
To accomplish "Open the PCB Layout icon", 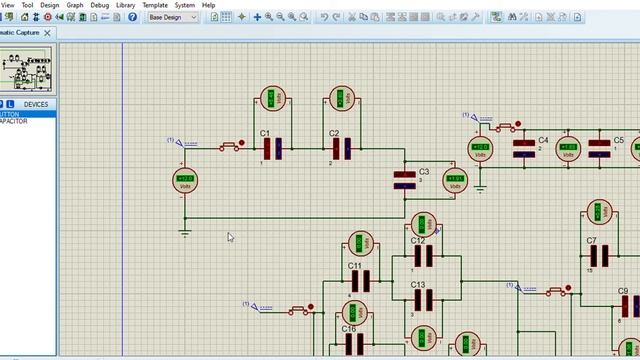I will 36,17.
